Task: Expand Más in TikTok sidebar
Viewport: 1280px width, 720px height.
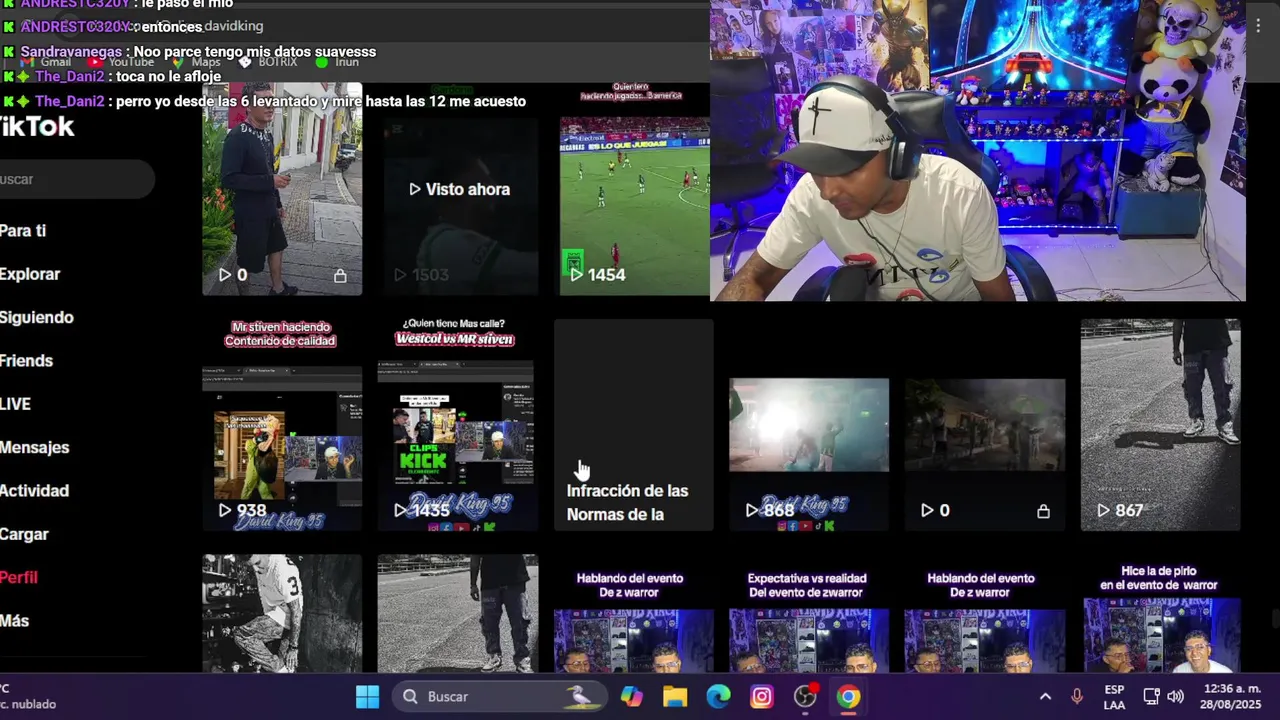Action: click(x=15, y=621)
